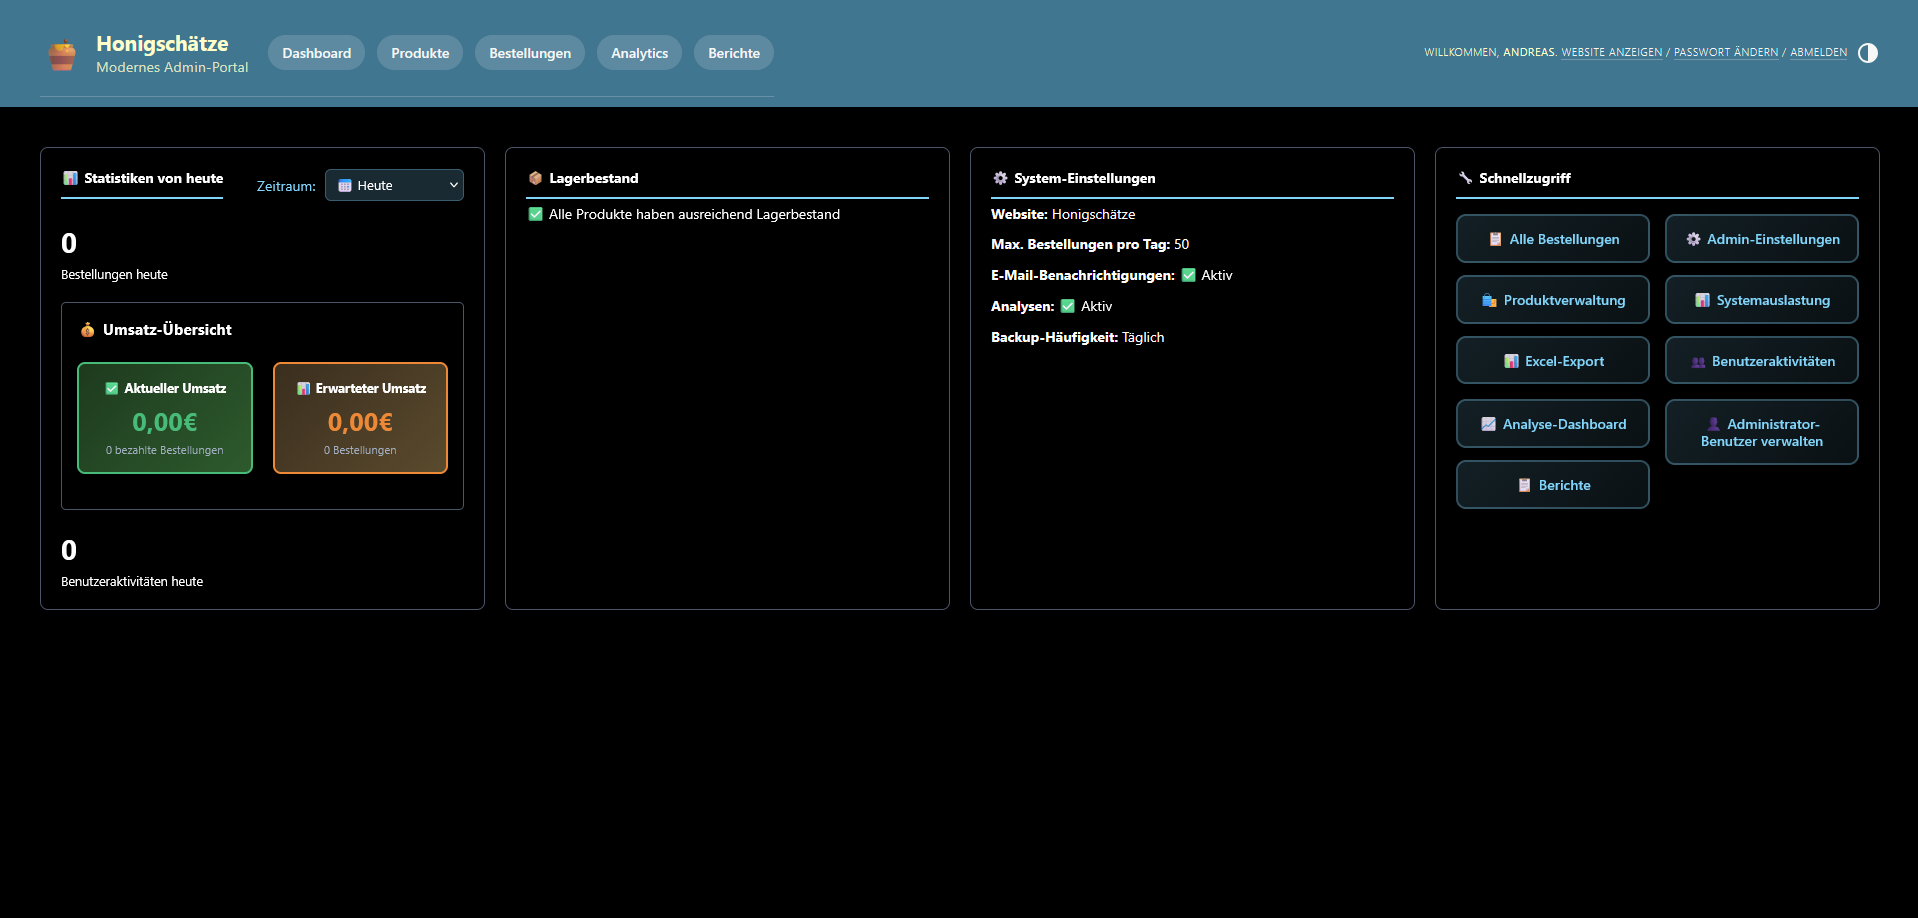Click the green Aktueller Umsatz panel

pyautogui.click(x=164, y=418)
